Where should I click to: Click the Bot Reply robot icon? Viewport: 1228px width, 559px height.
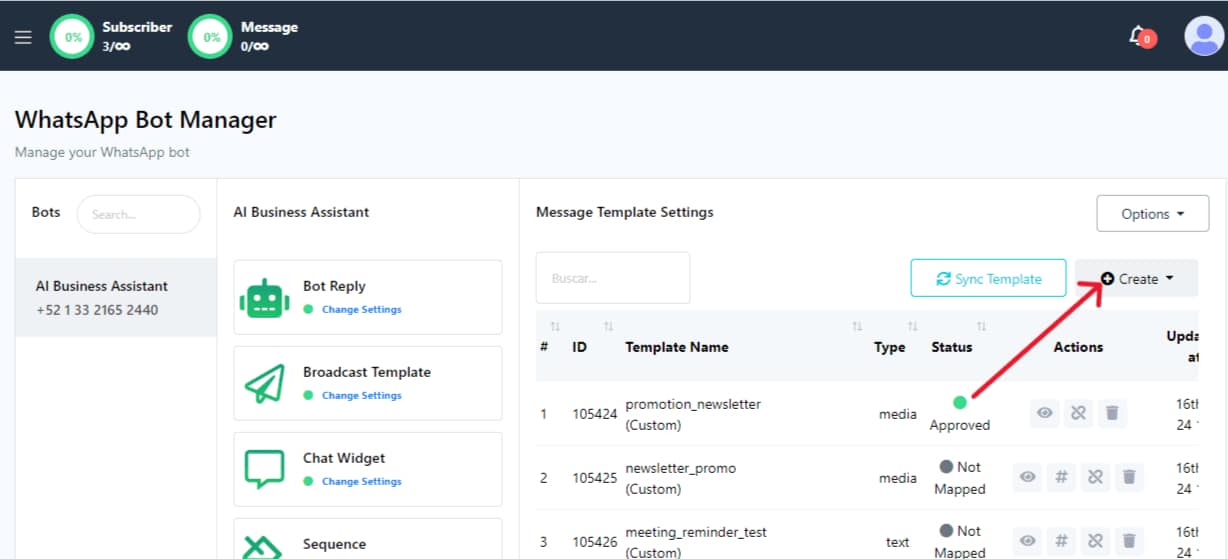265,298
